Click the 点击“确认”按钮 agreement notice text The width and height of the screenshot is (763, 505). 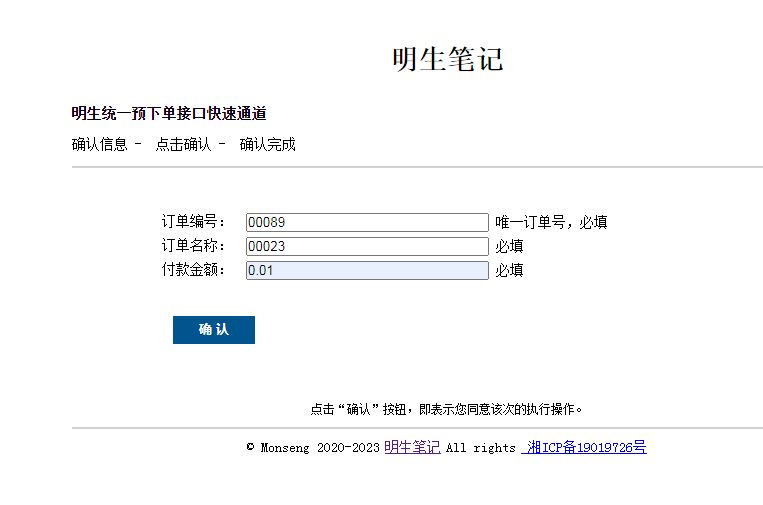446,409
